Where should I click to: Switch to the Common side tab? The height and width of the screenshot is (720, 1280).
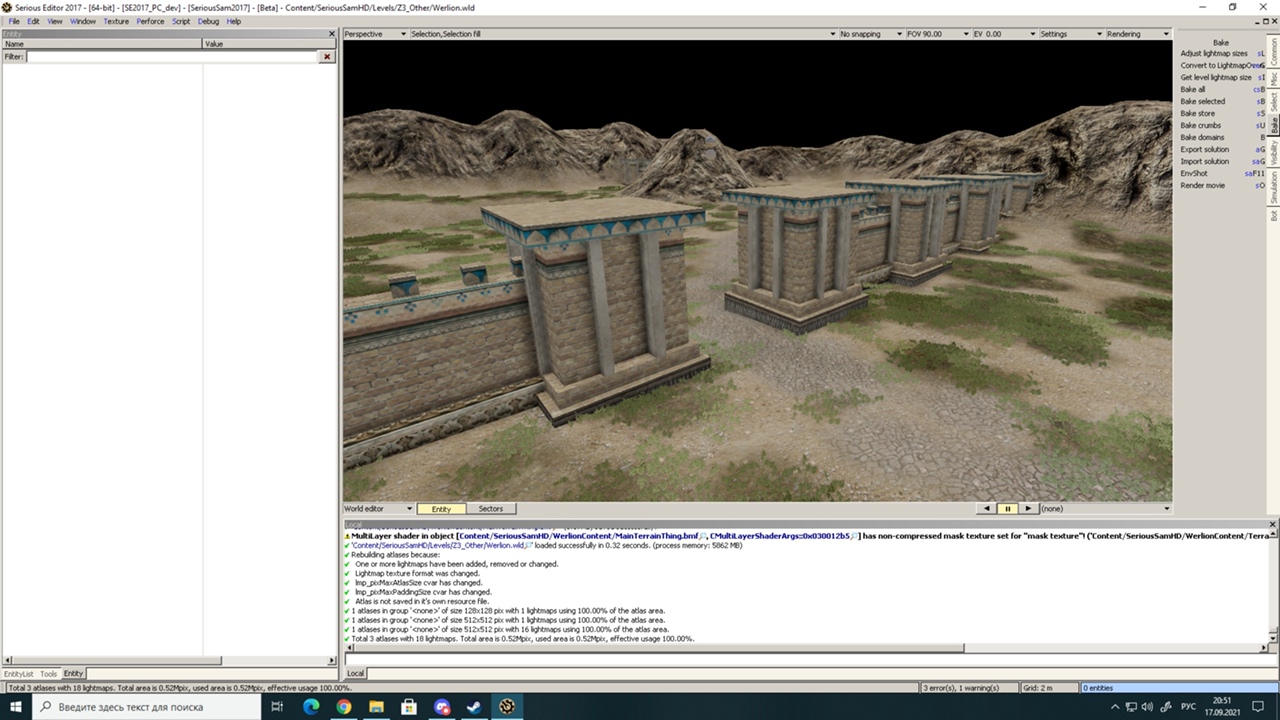(1274, 52)
